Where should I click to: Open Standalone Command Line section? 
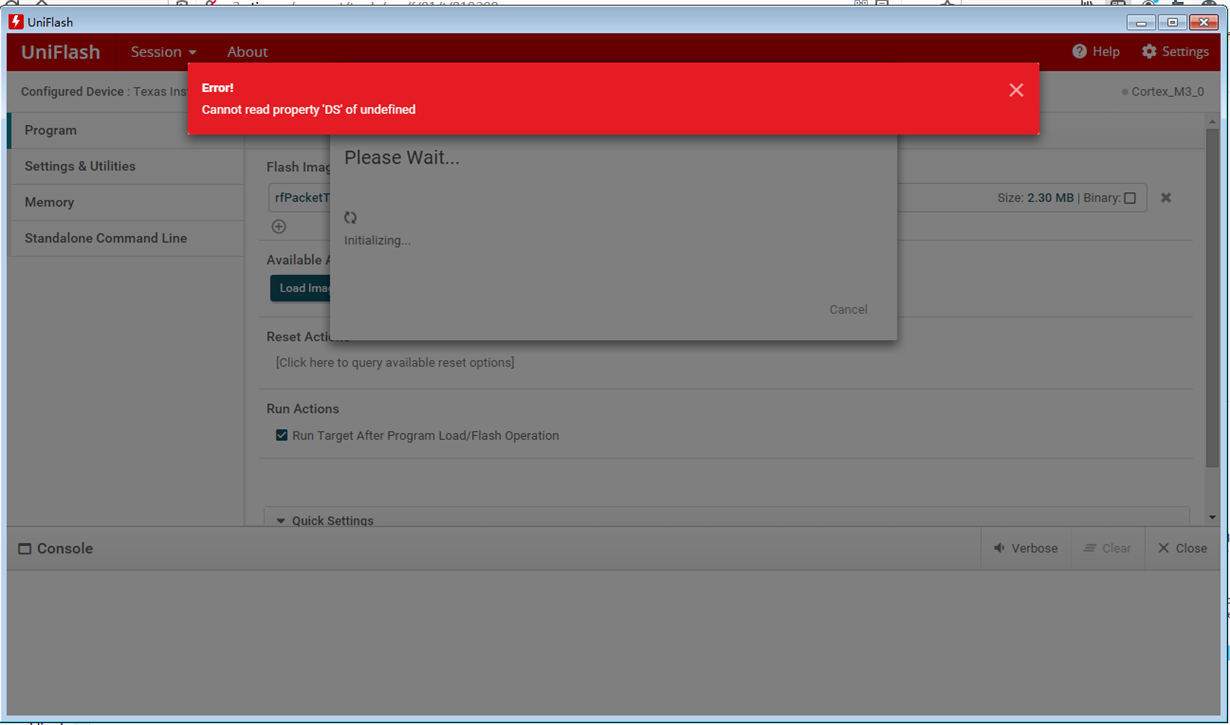point(126,238)
